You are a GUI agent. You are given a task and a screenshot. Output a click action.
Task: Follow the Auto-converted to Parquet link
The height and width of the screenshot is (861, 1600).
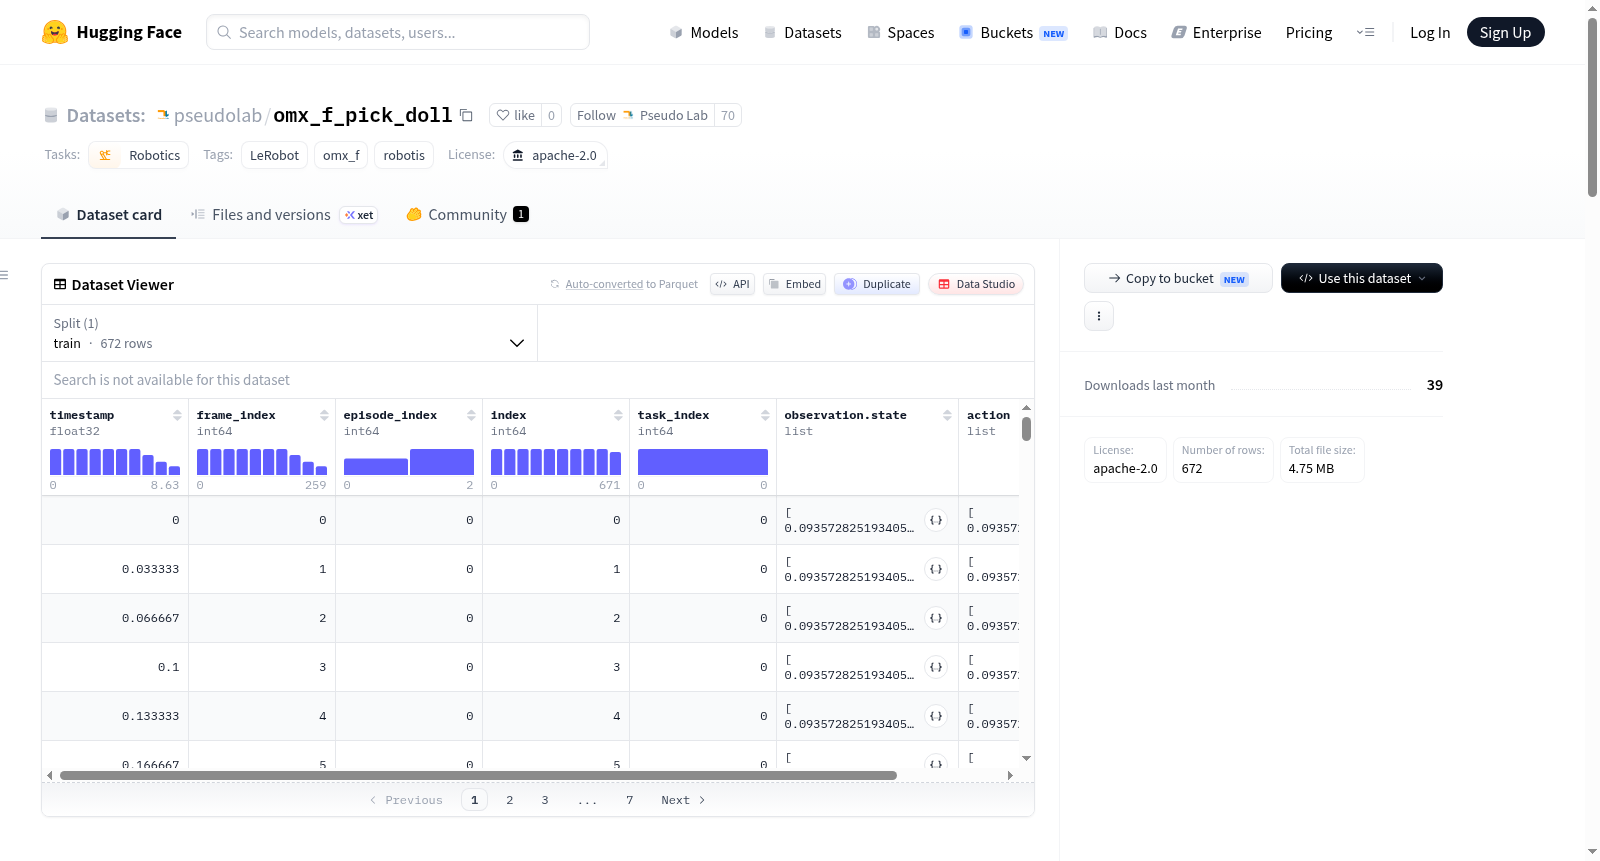coord(631,284)
